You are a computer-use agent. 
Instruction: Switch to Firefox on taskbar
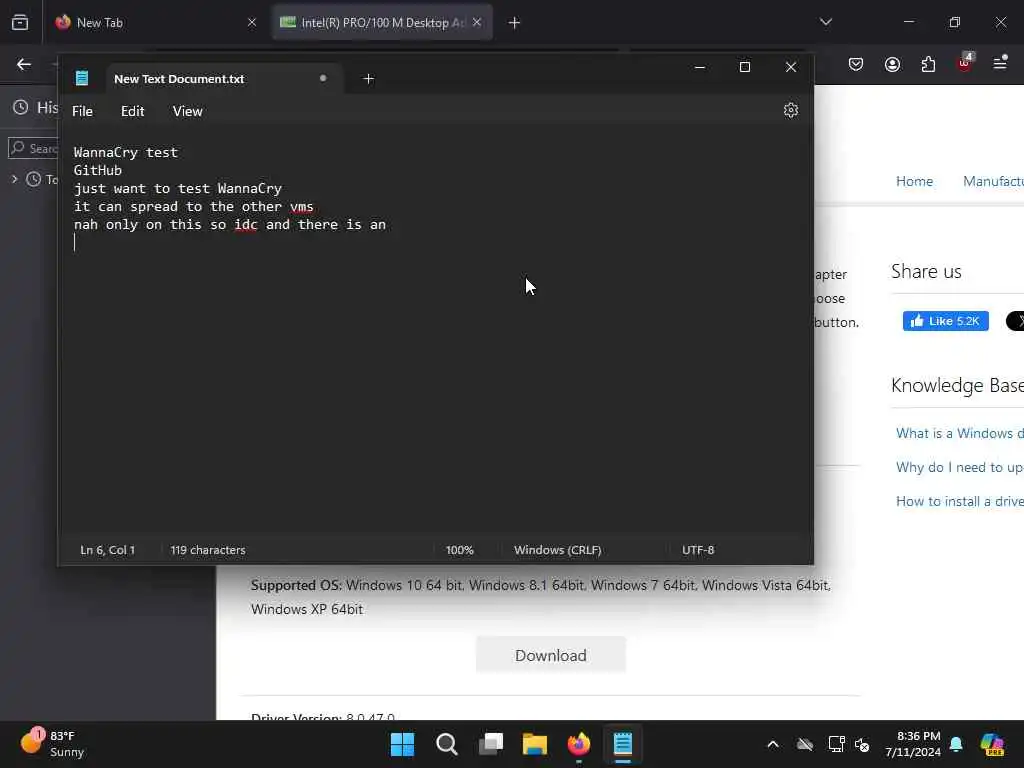(x=579, y=744)
